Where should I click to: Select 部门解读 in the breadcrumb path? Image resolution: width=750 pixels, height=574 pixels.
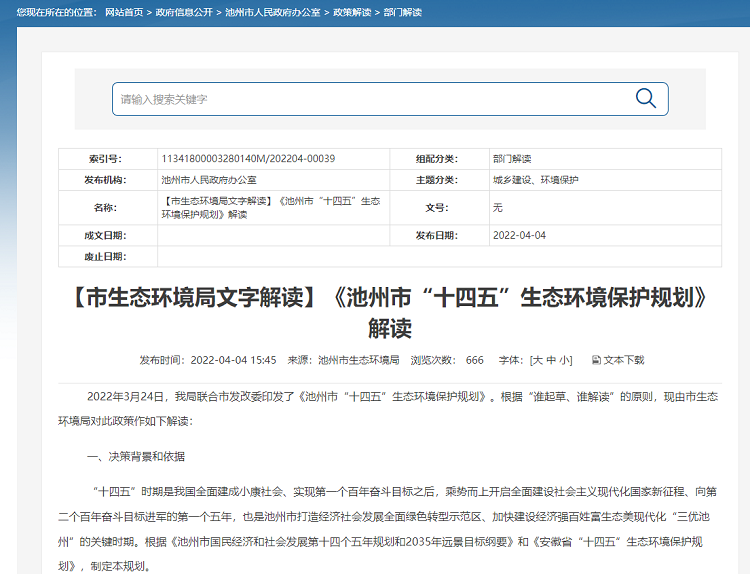click(402, 12)
